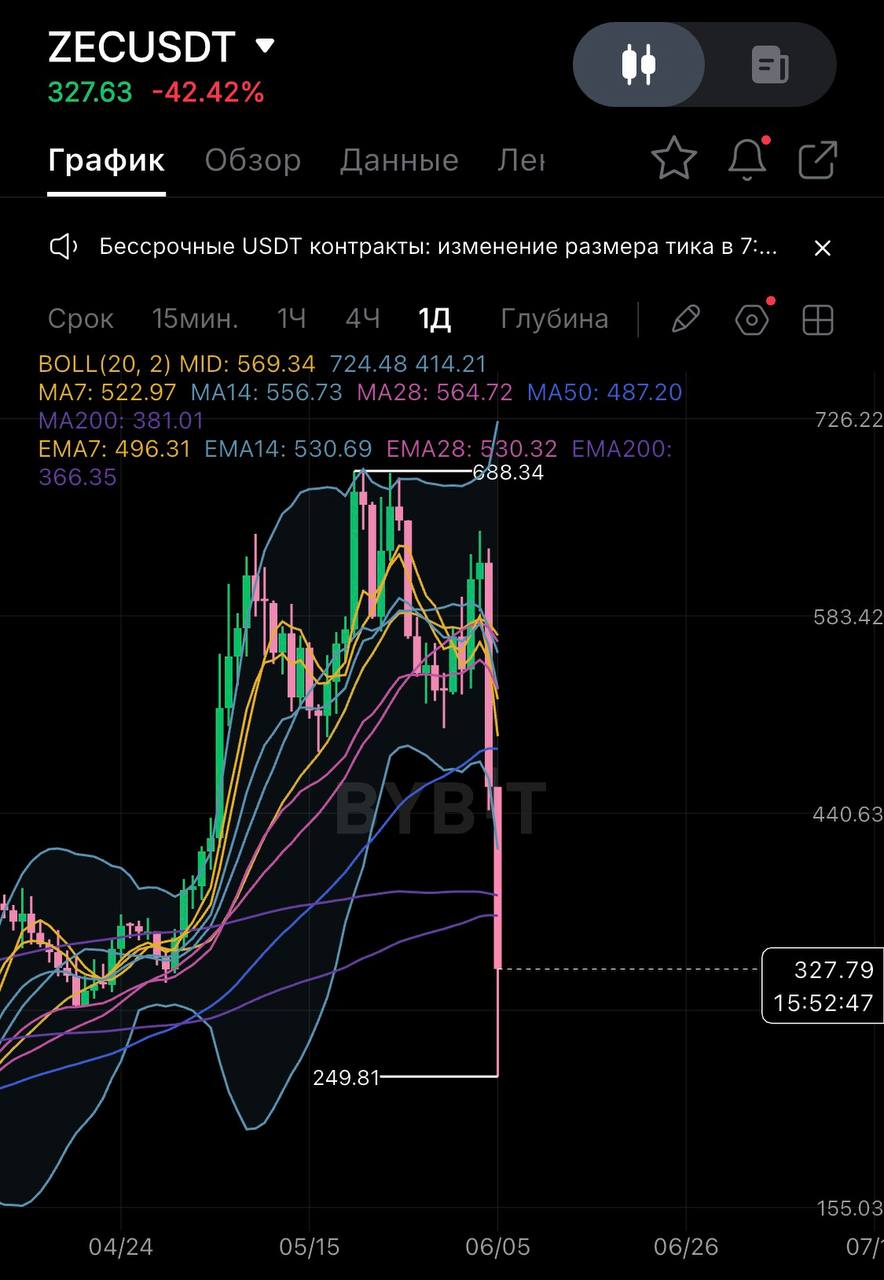Close the announcement banner
The image size is (884, 1280).
click(822, 248)
